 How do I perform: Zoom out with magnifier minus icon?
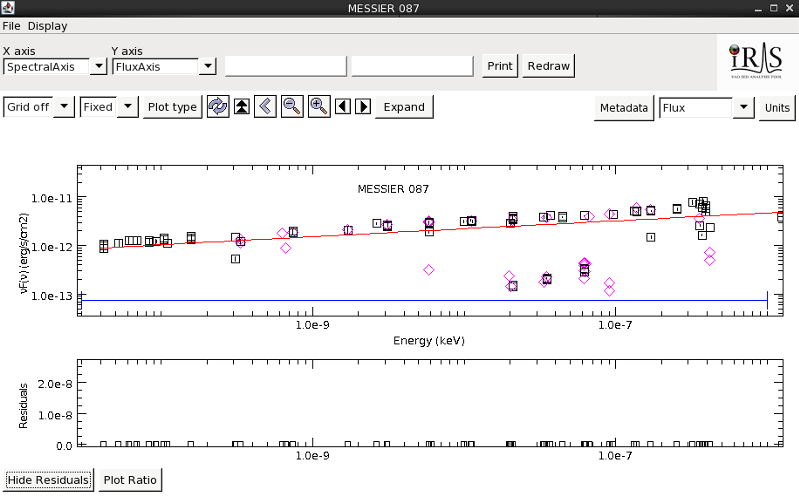[292, 107]
